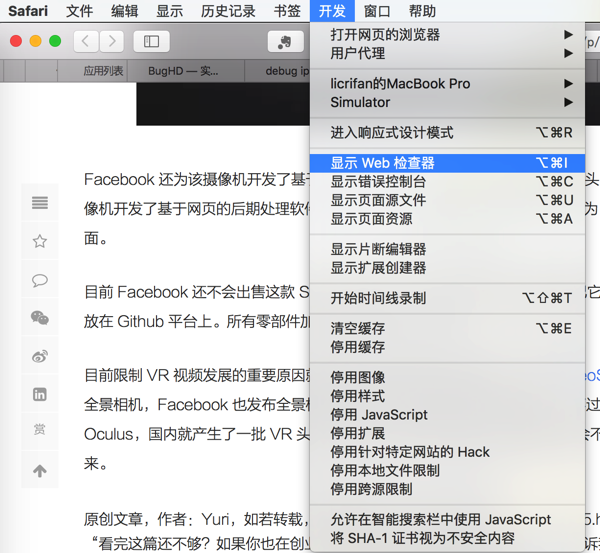Go back with the left arrow button
Image resolution: width=600 pixels, height=553 pixels.
coord(86,41)
